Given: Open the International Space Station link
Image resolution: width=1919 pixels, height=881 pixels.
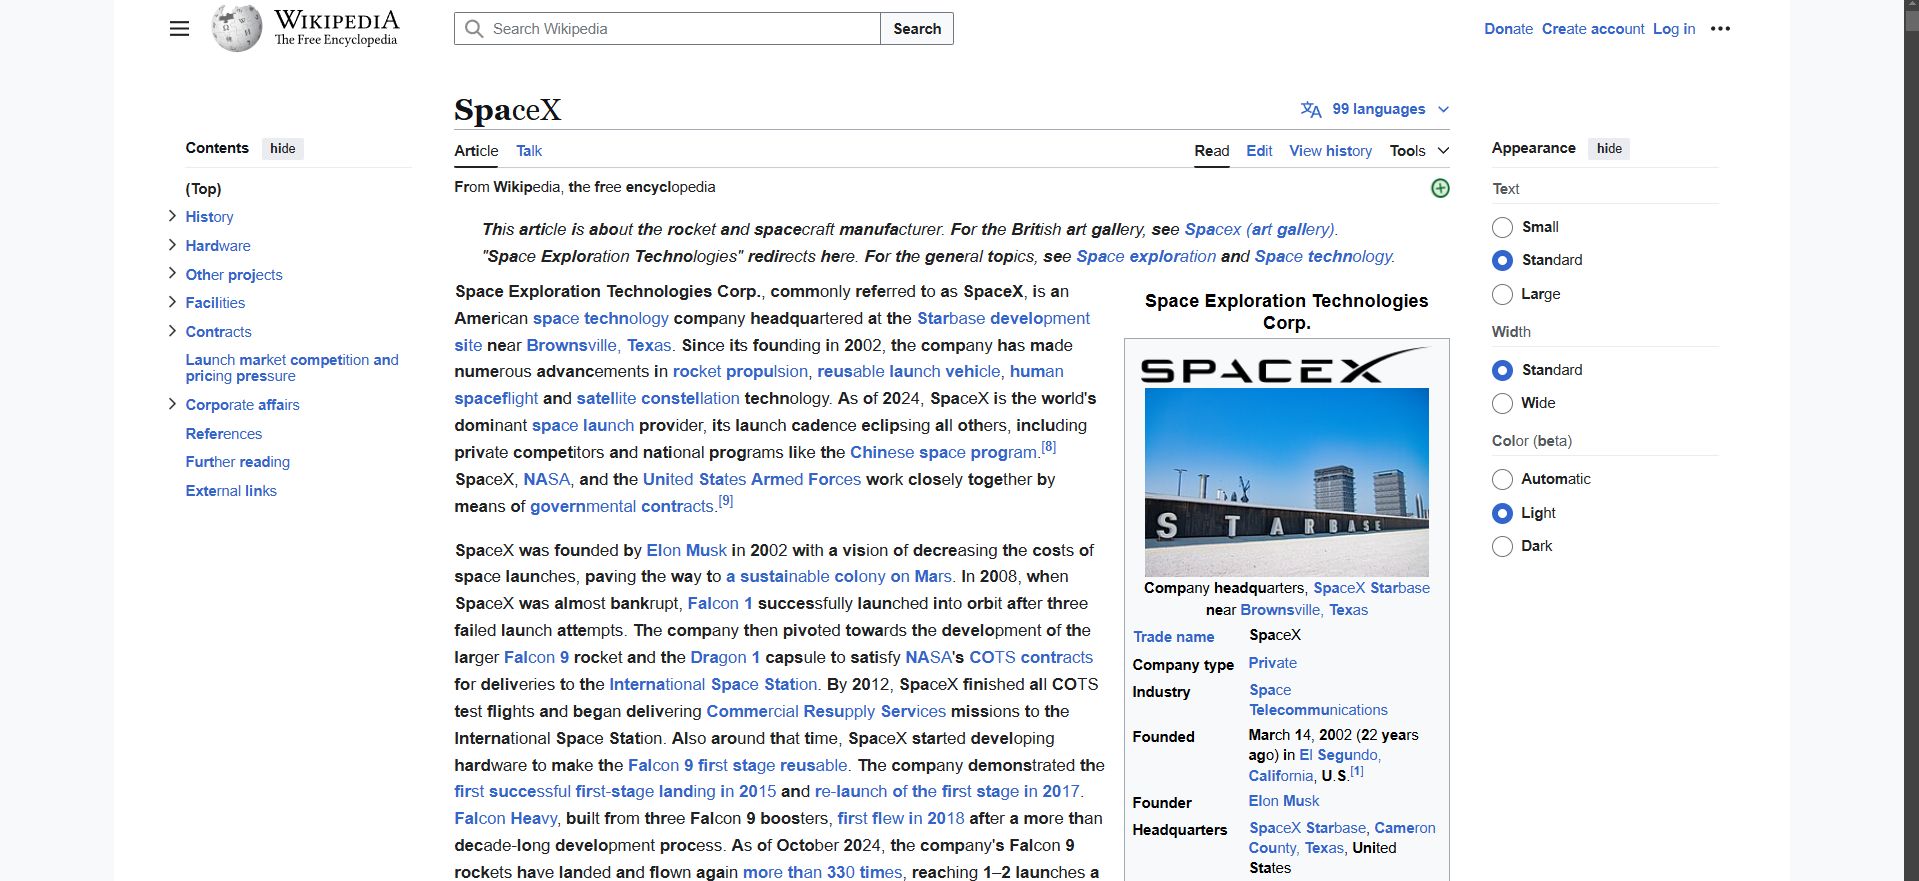Looking at the screenshot, I should pos(713,684).
